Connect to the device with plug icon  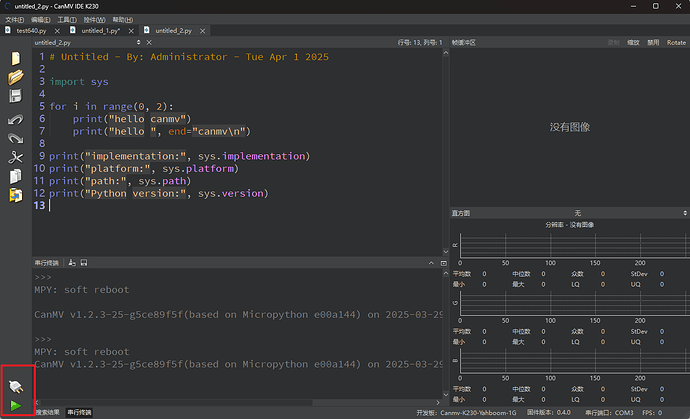[x=15, y=385]
